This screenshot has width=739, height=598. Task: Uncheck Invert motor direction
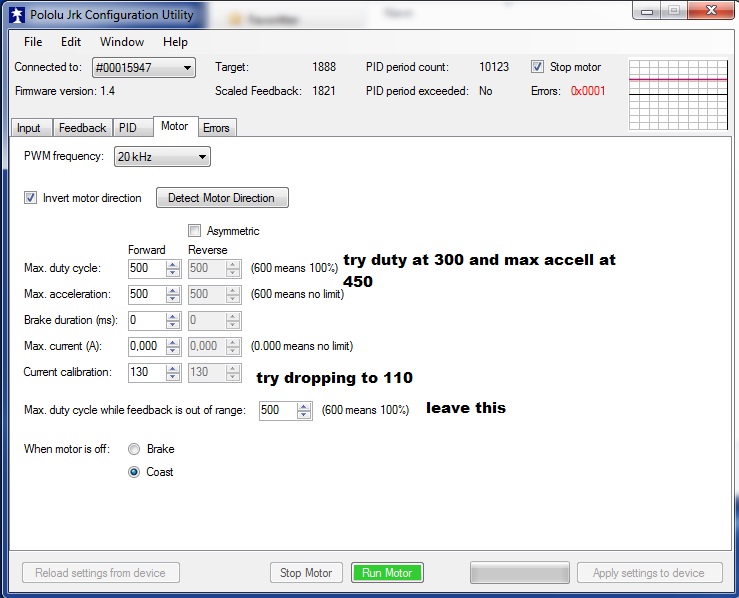30,198
